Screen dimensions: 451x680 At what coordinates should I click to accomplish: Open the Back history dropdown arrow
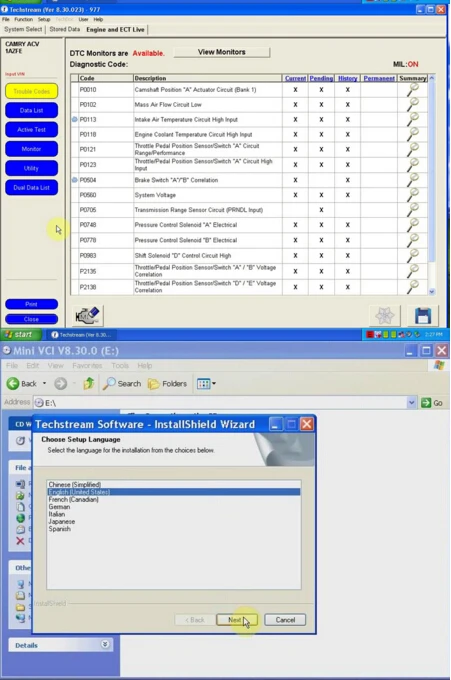(44, 383)
